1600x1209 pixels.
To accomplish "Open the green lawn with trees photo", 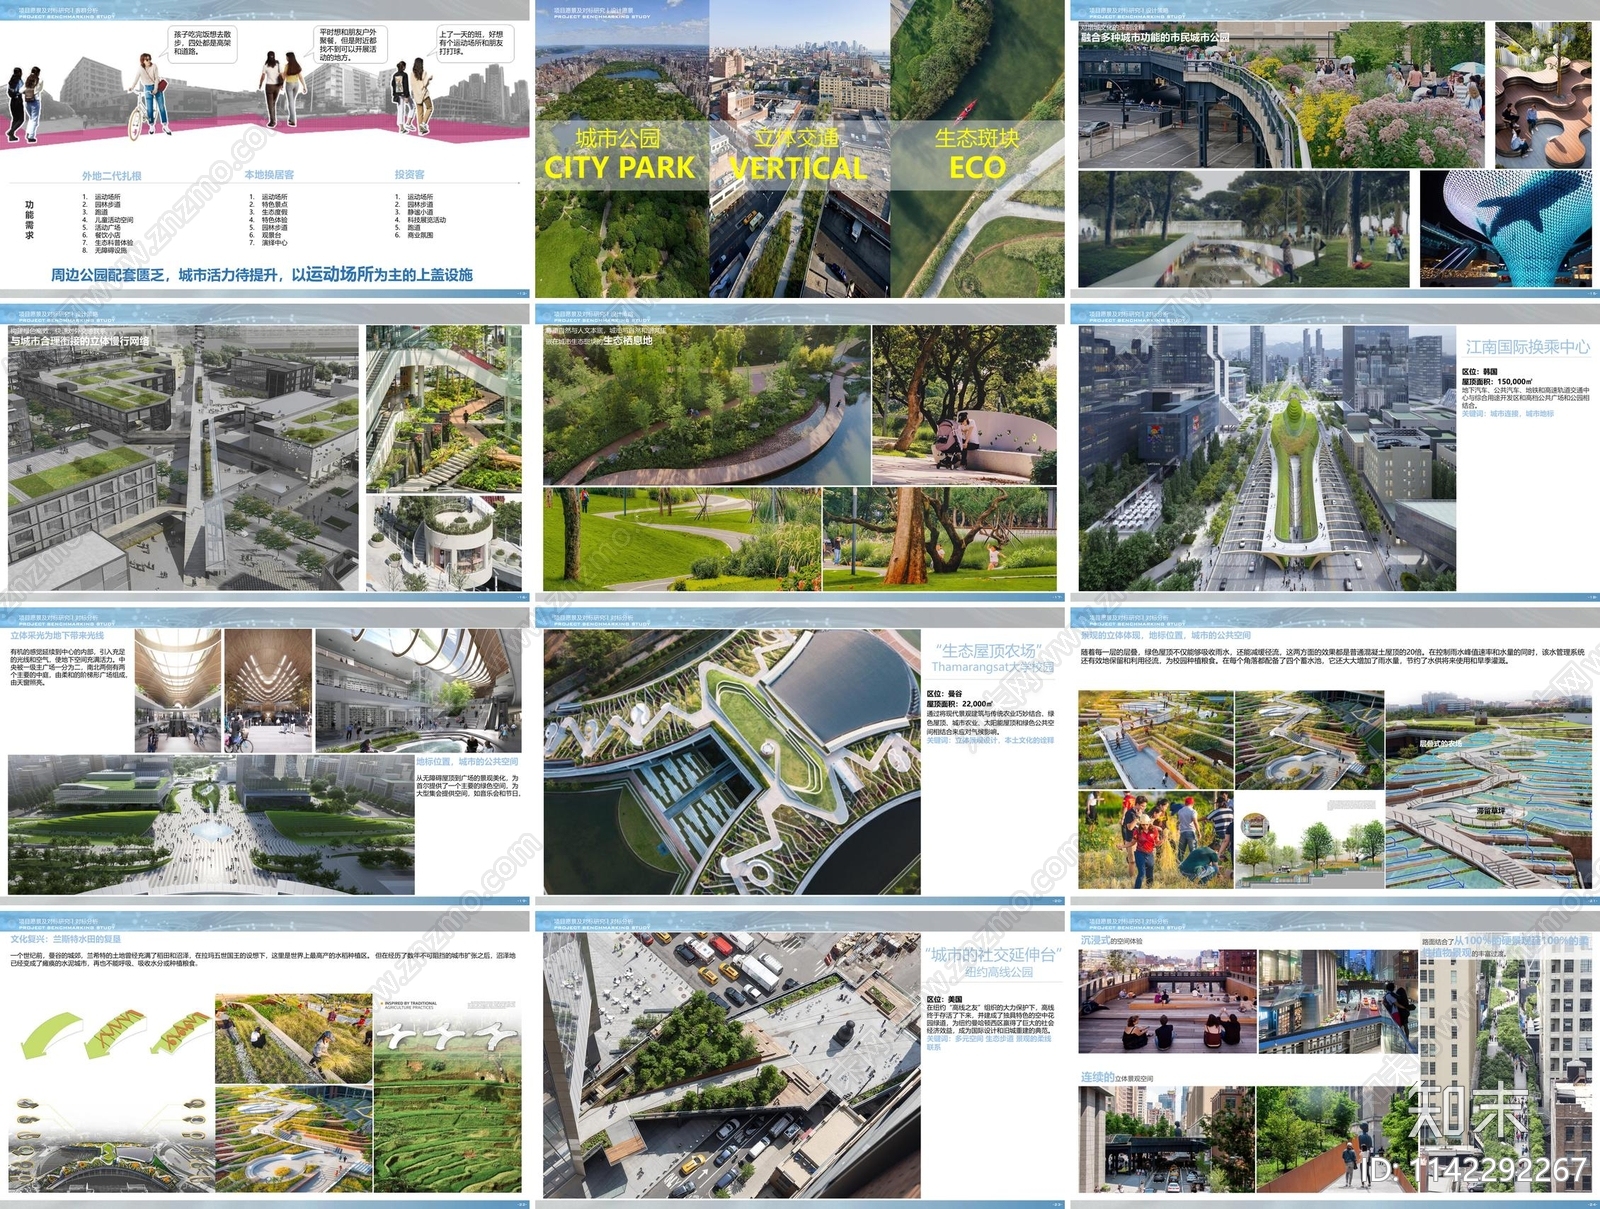I will click(x=681, y=539).
